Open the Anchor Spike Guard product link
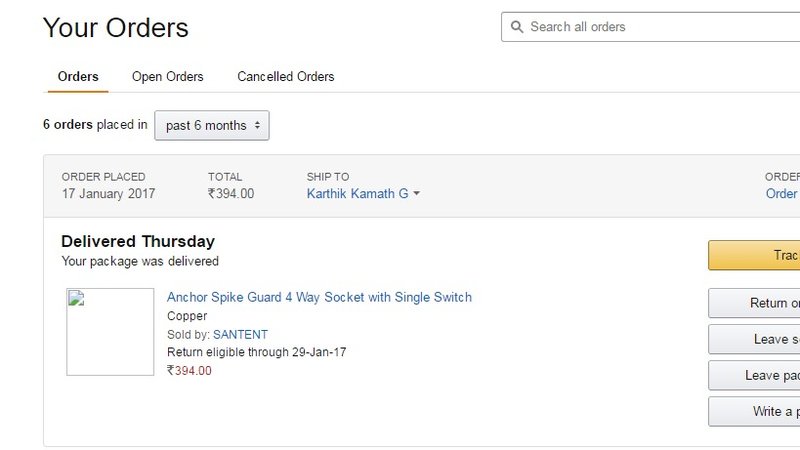 pos(319,297)
